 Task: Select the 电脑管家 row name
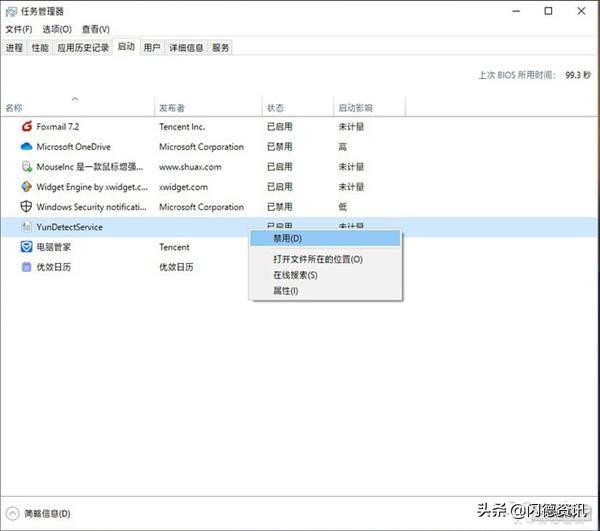54,247
